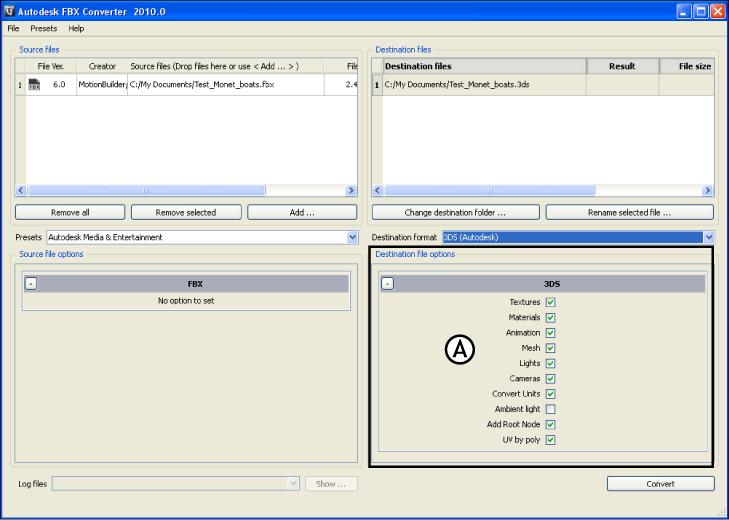Click the Autodesk FBX Converter title bar icon
The height and width of the screenshot is (520, 729).
coord(9,11)
